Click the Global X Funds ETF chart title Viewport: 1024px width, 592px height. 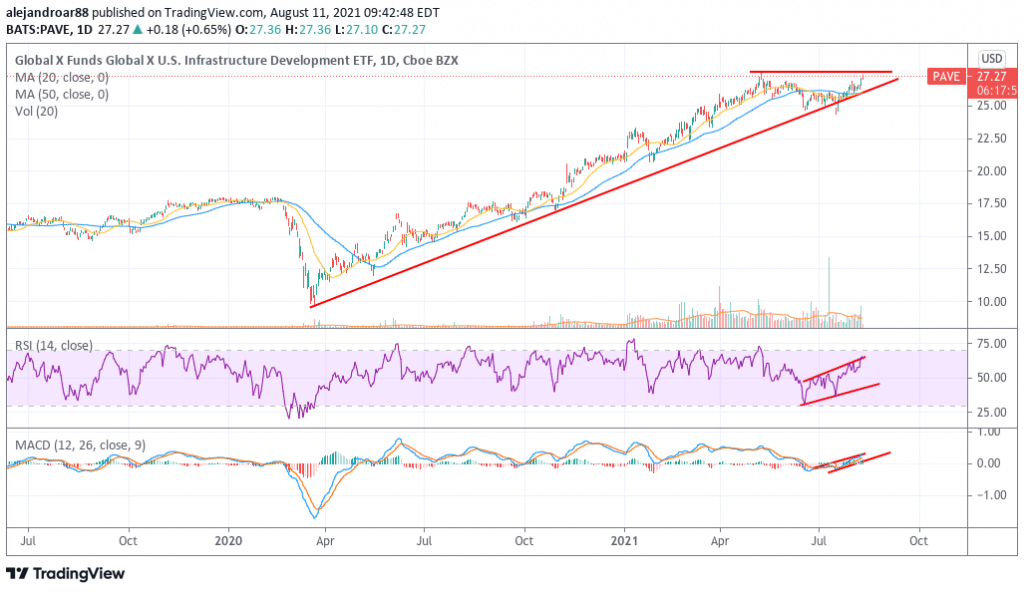(x=236, y=60)
